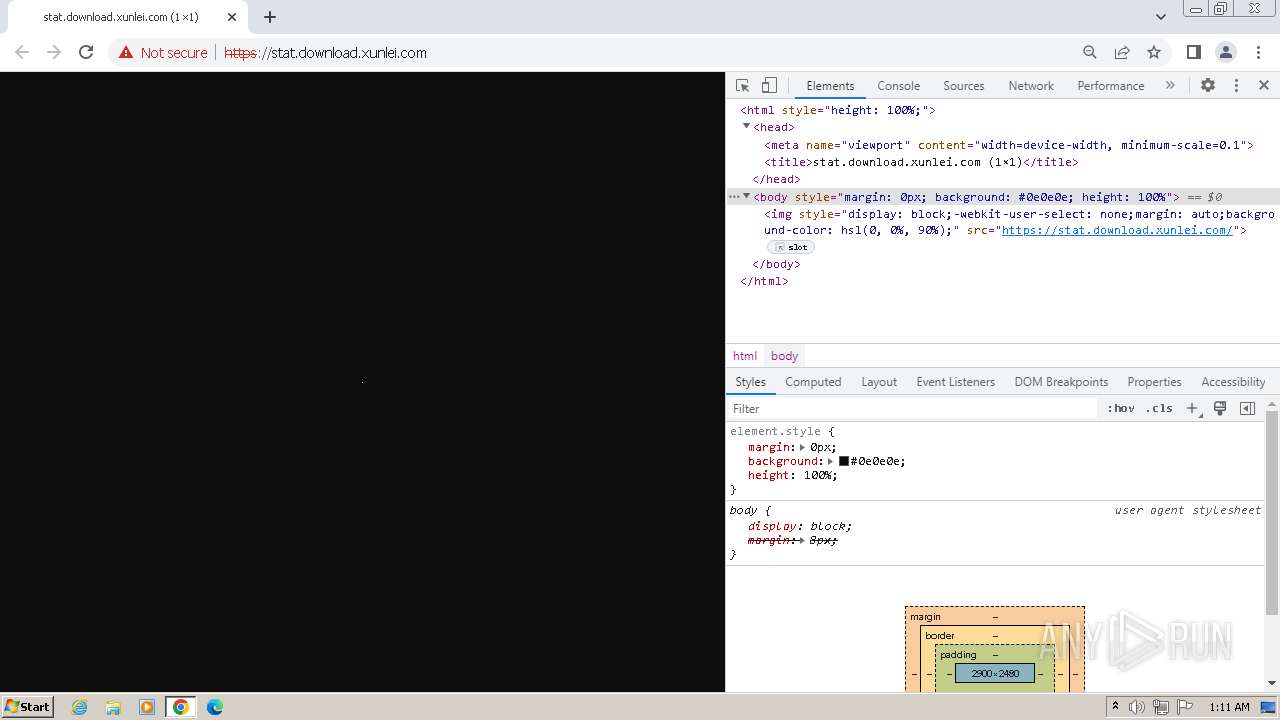The height and width of the screenshot is (720, 1280).
Task: Open the Accessibility tab
Action: tap(1233, 382)
